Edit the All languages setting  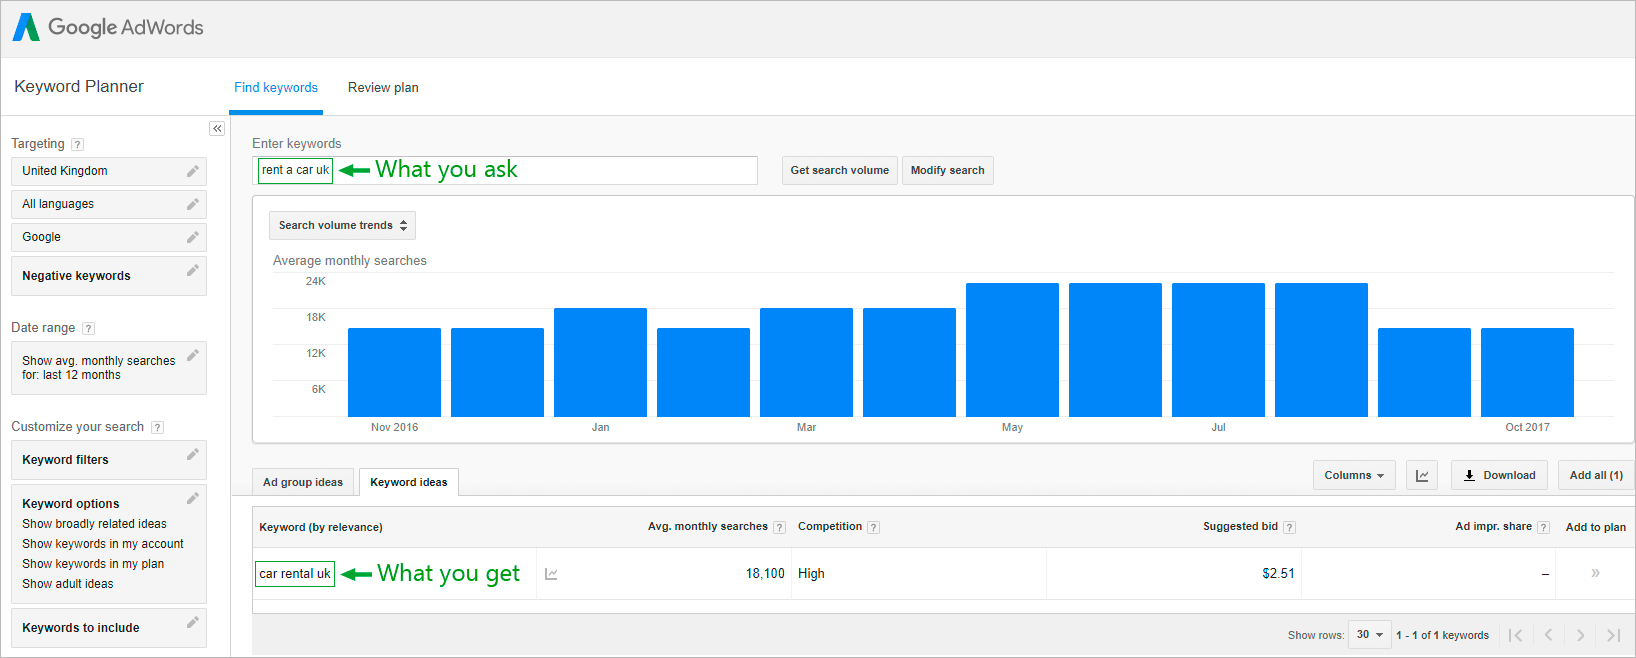193,204
